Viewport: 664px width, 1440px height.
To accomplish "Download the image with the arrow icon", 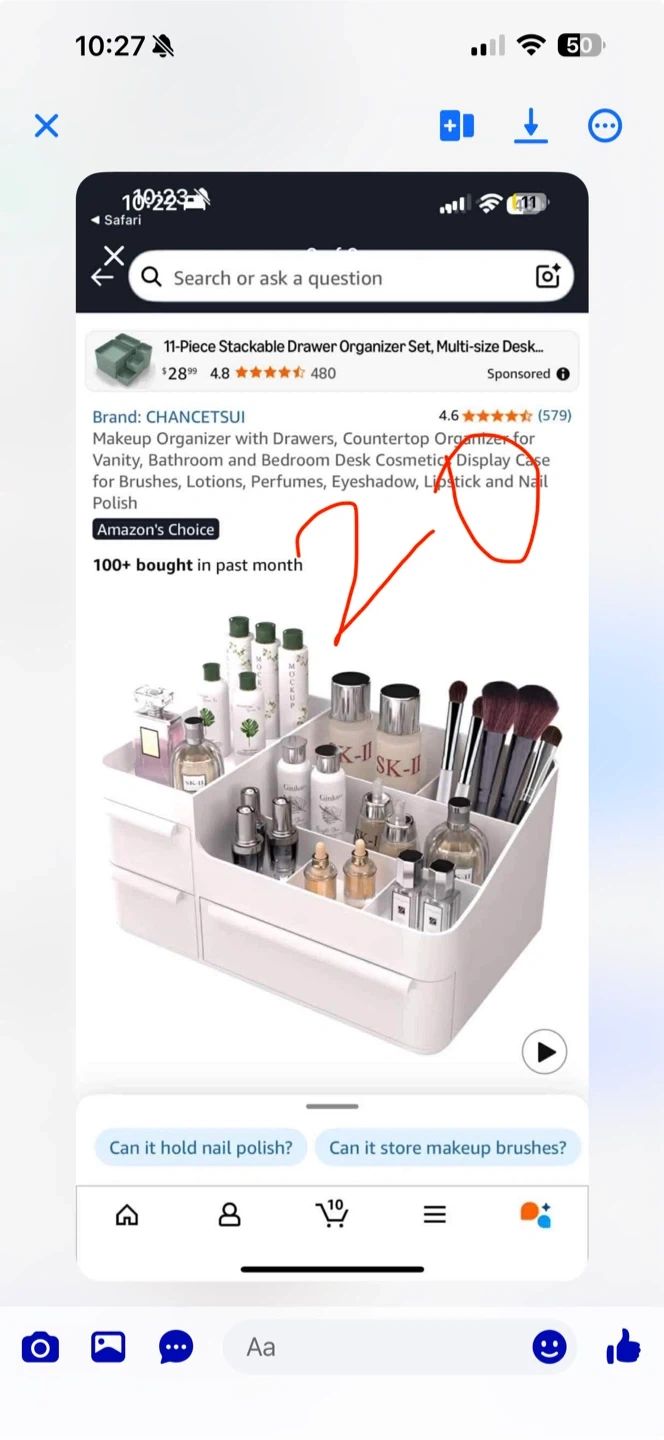I will [x=531, y=126].
